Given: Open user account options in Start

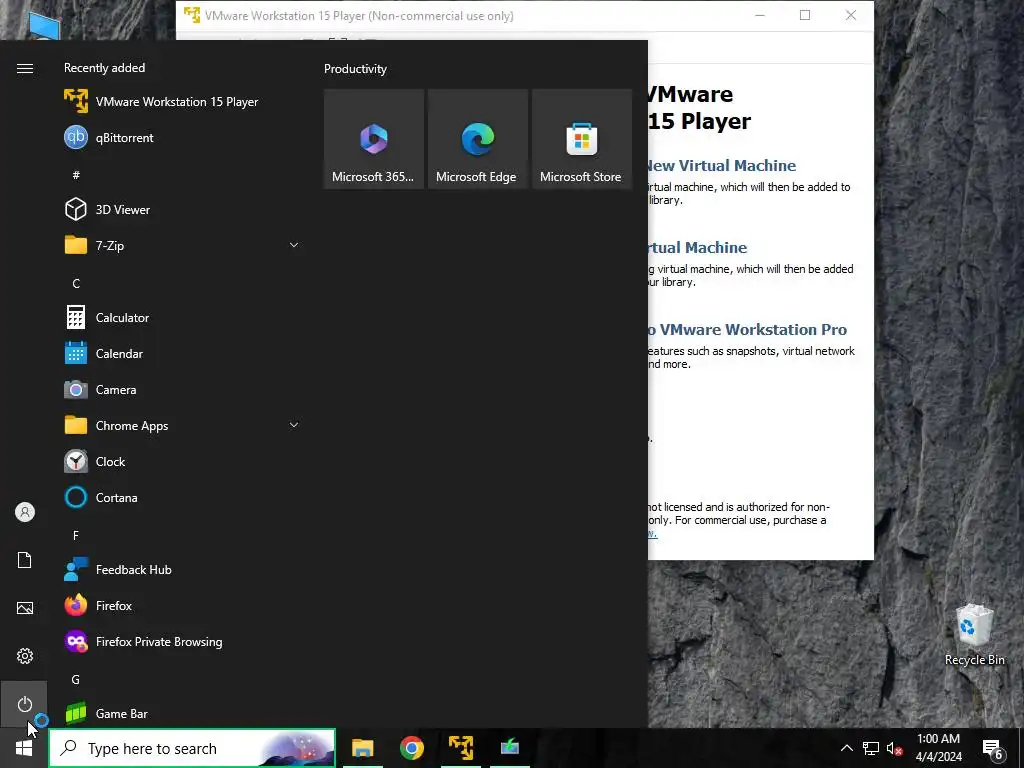Looking at the screenshot, I should coord(25,512).
